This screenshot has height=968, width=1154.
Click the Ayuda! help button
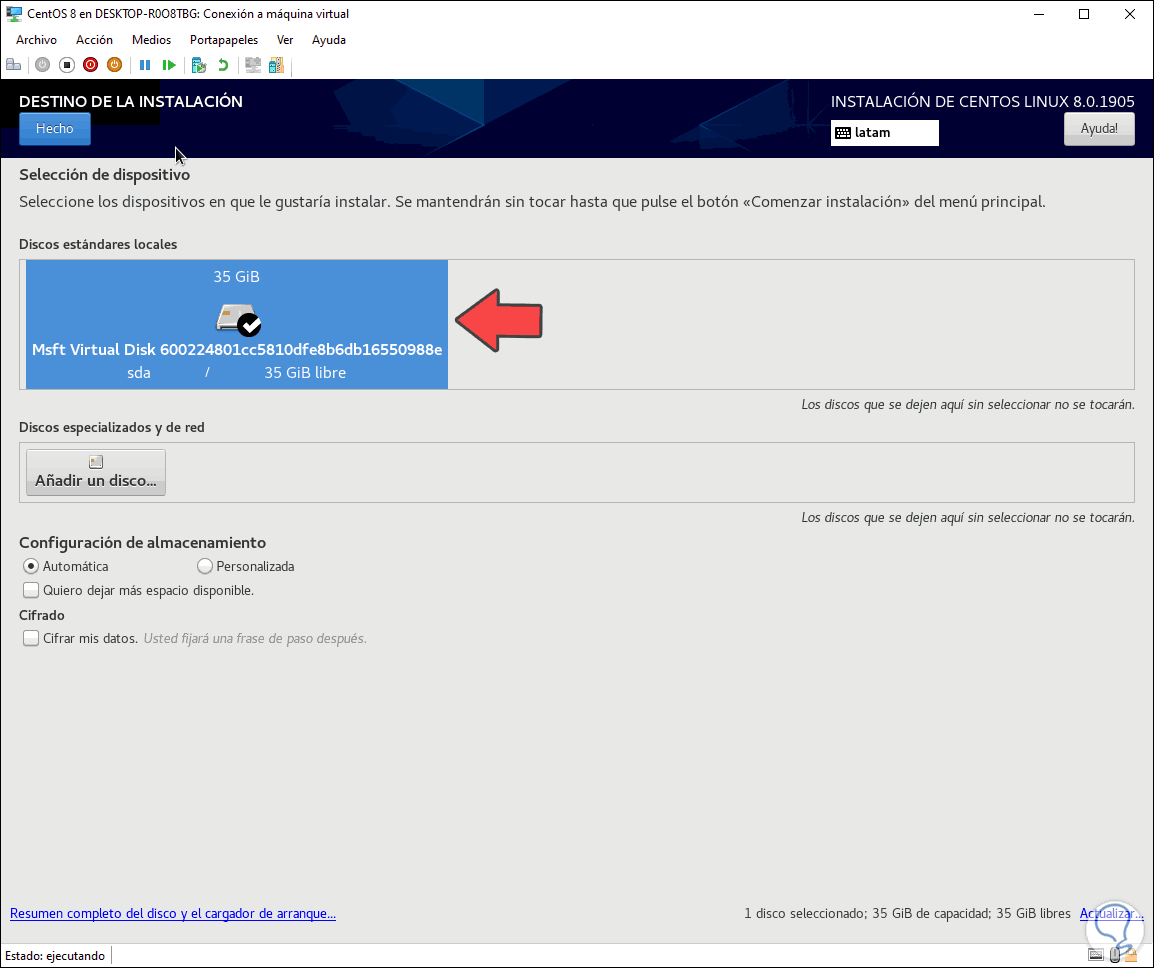(x=1099, y=129)
